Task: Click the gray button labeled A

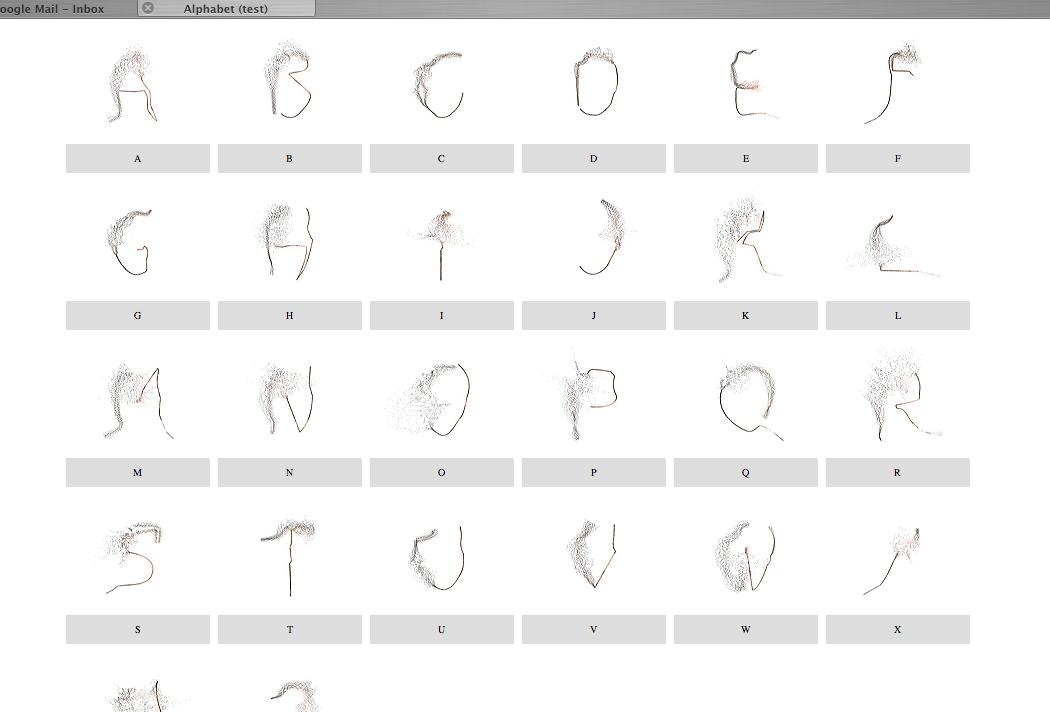Action: click(x=138, y=159)
